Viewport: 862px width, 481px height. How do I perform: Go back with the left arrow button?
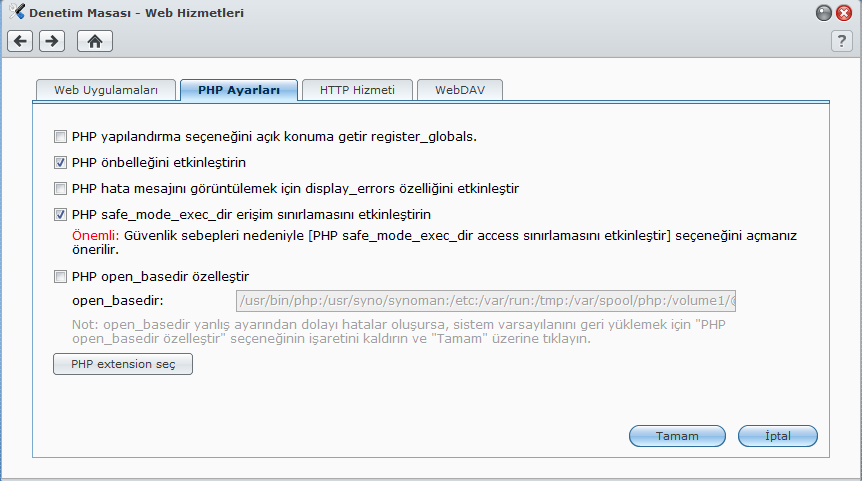[21, 41]
